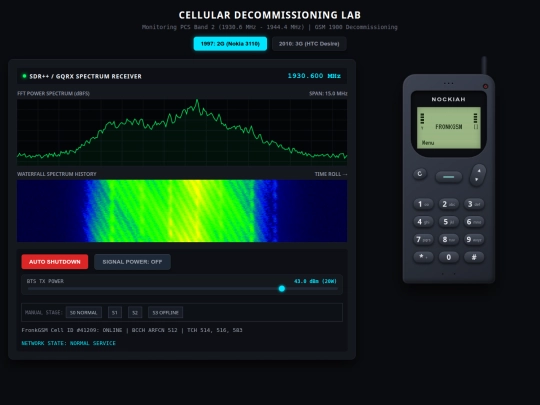Click the phone's center menu soft key
This screenshot has height=405, width=540.
(x=448, y=177)
